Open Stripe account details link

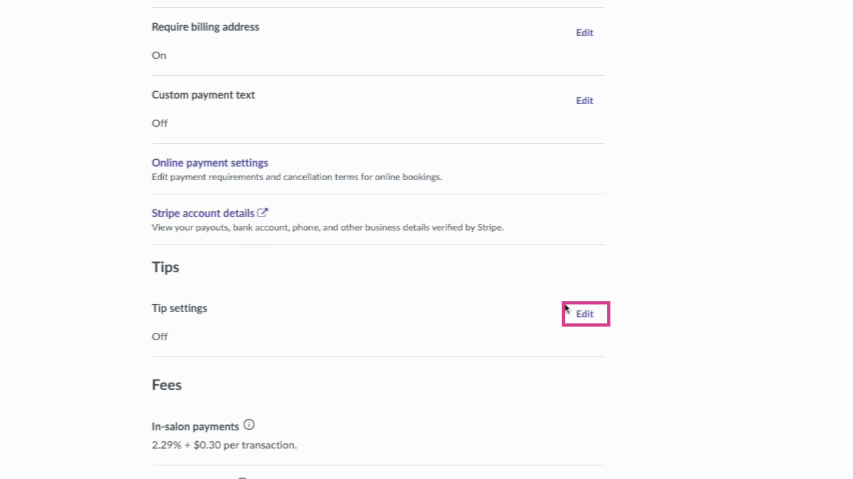[x=203, y=213]
